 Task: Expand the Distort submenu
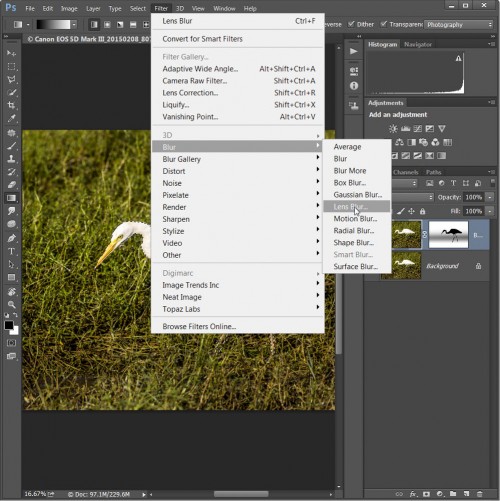tap(238, 171)
